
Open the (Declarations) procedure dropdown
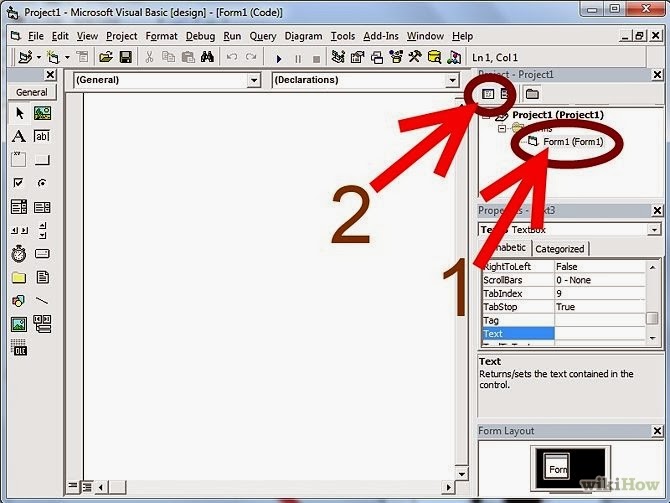[x=452, y=80]
